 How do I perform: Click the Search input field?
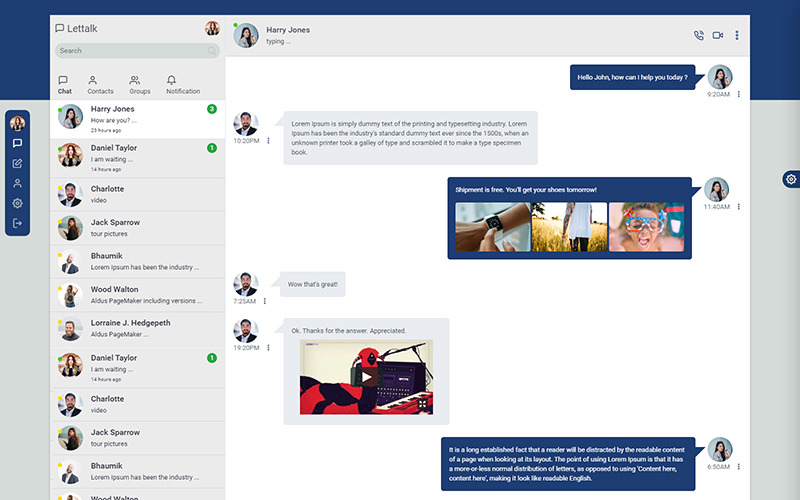[x=130, y=51]
